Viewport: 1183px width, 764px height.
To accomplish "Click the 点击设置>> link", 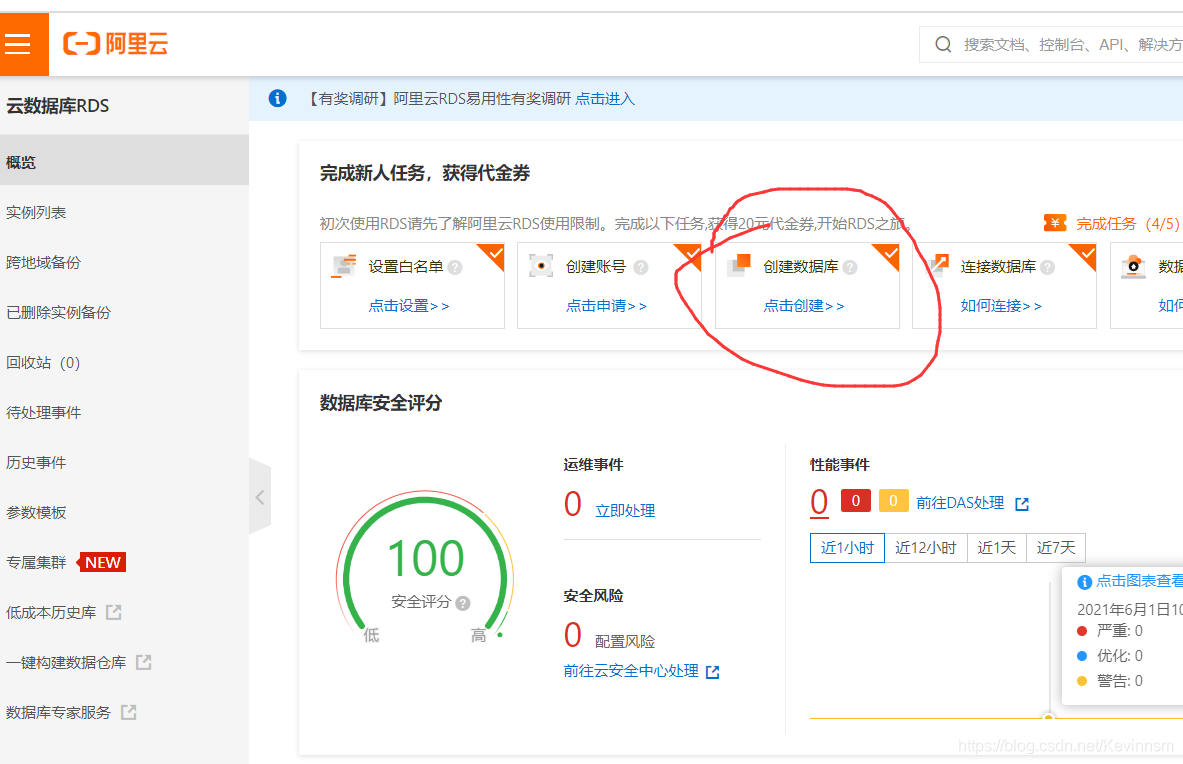I will pyautogui.click(x=409, y=305).
